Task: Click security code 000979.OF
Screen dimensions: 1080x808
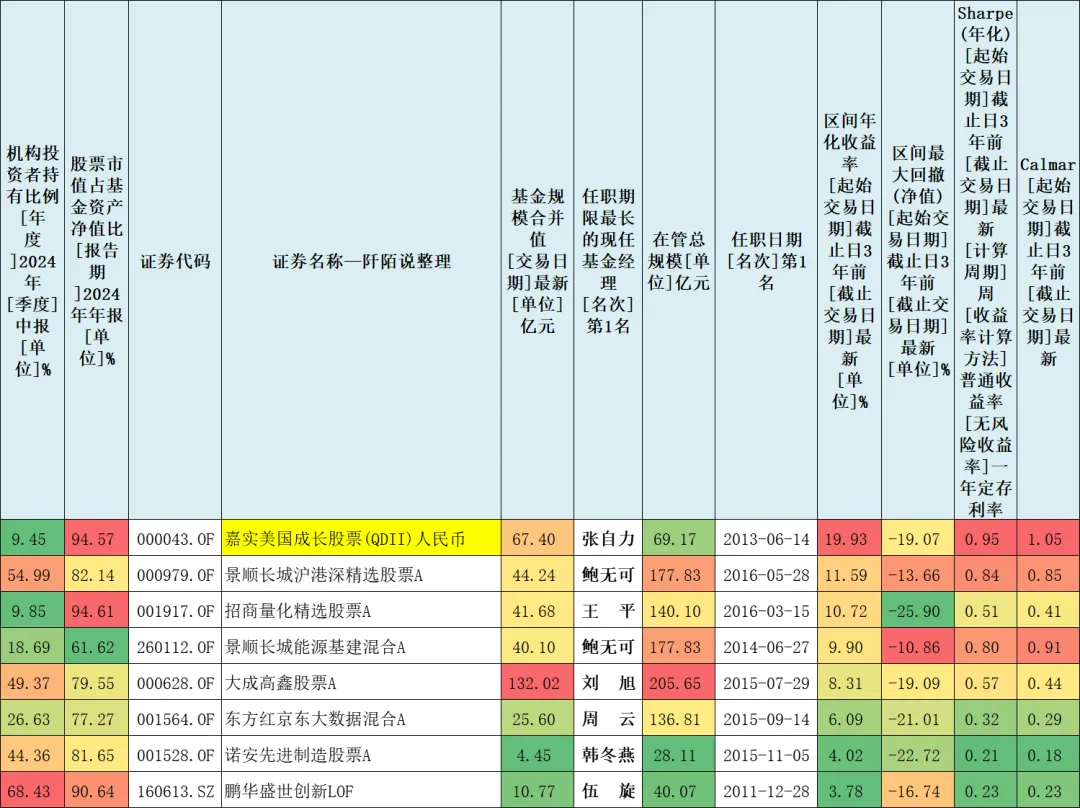Action: coord(175,574)
